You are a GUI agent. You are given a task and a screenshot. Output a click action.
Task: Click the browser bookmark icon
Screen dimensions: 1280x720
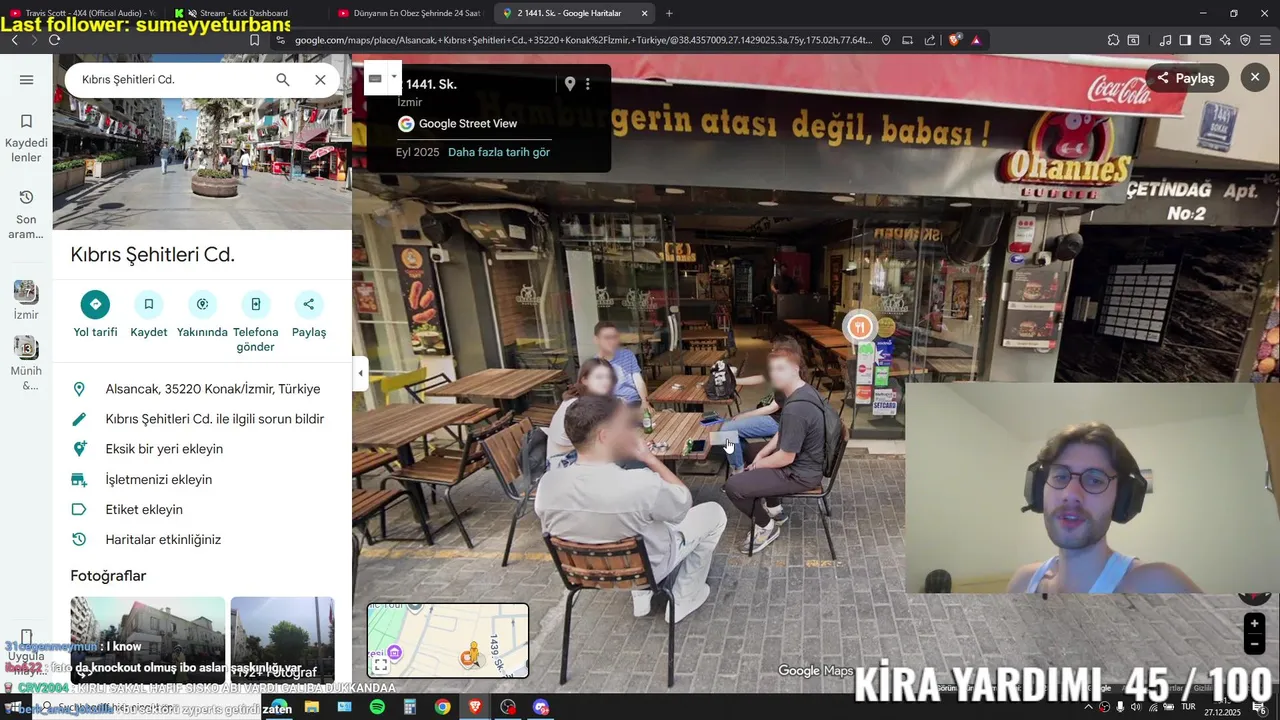[254, 40]
